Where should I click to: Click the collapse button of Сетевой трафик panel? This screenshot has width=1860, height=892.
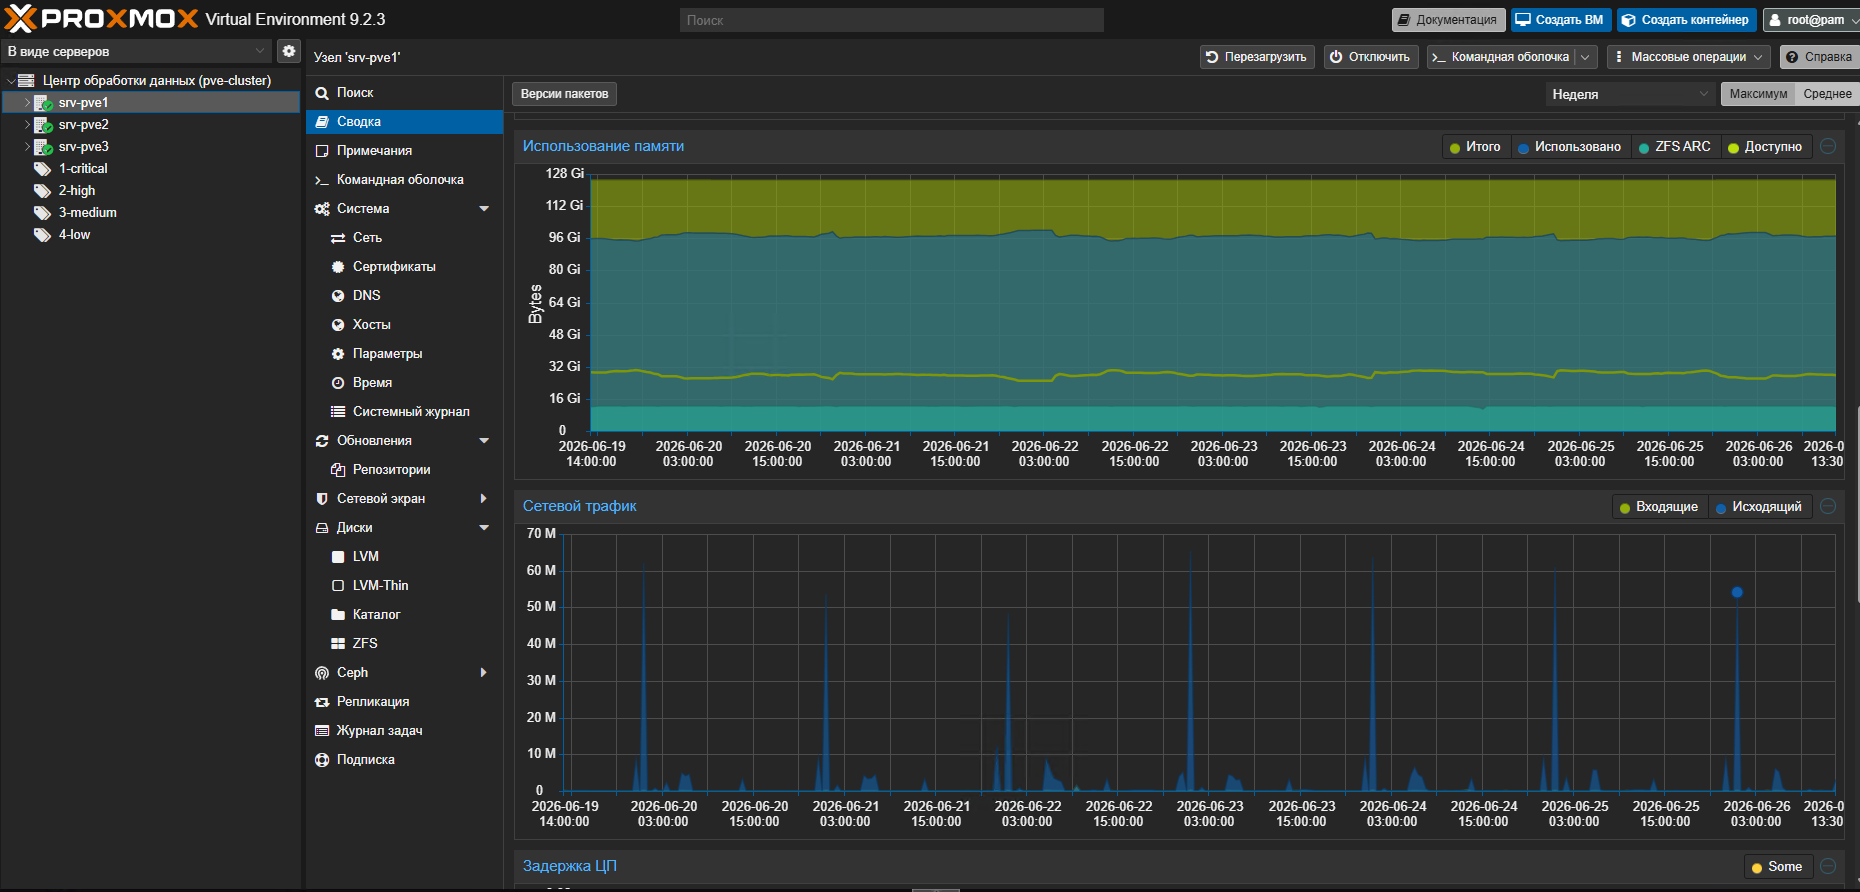(1828, 506)
